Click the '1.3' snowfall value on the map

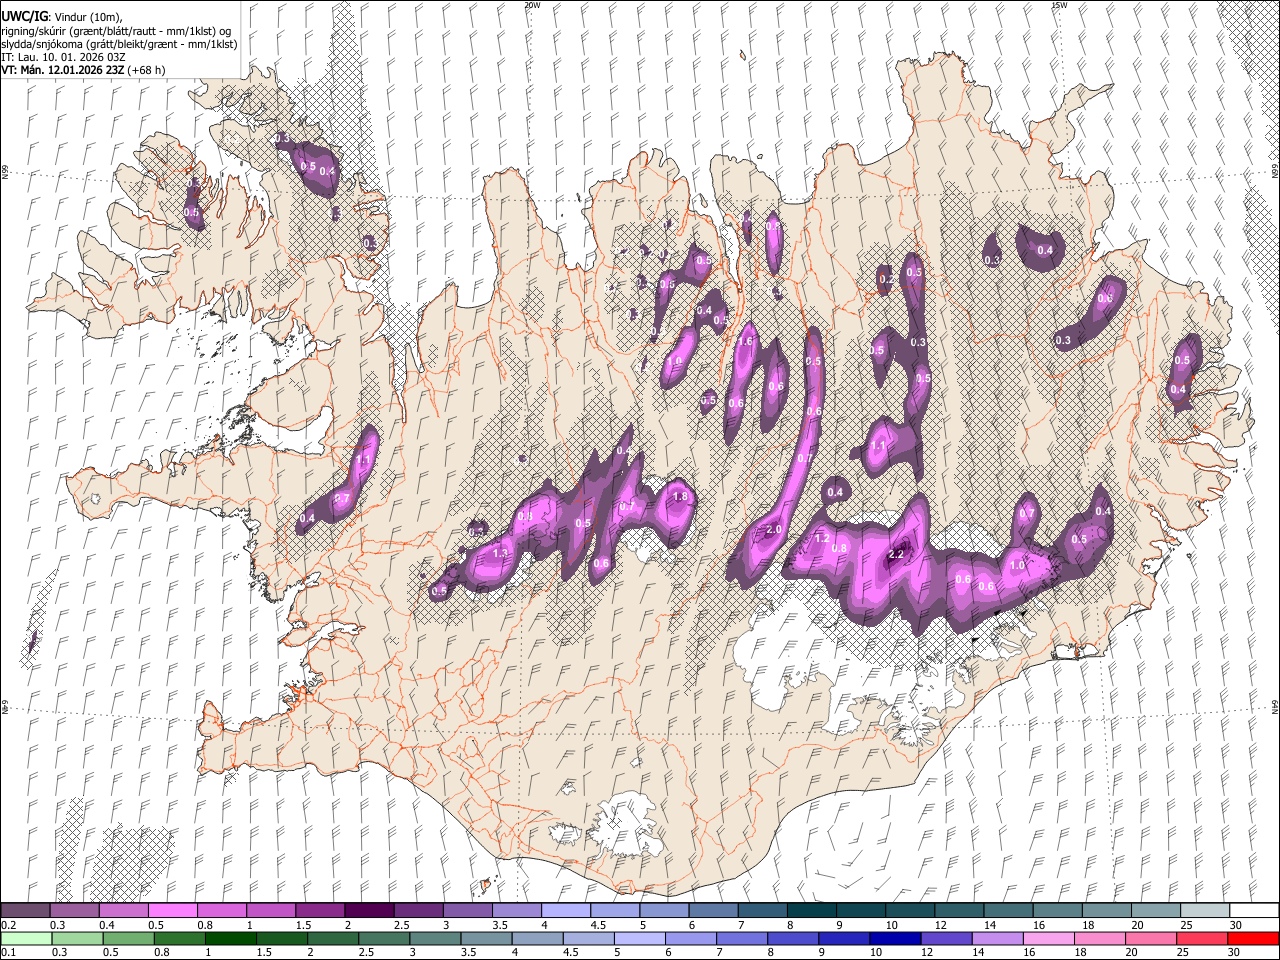tap(500, 552)
